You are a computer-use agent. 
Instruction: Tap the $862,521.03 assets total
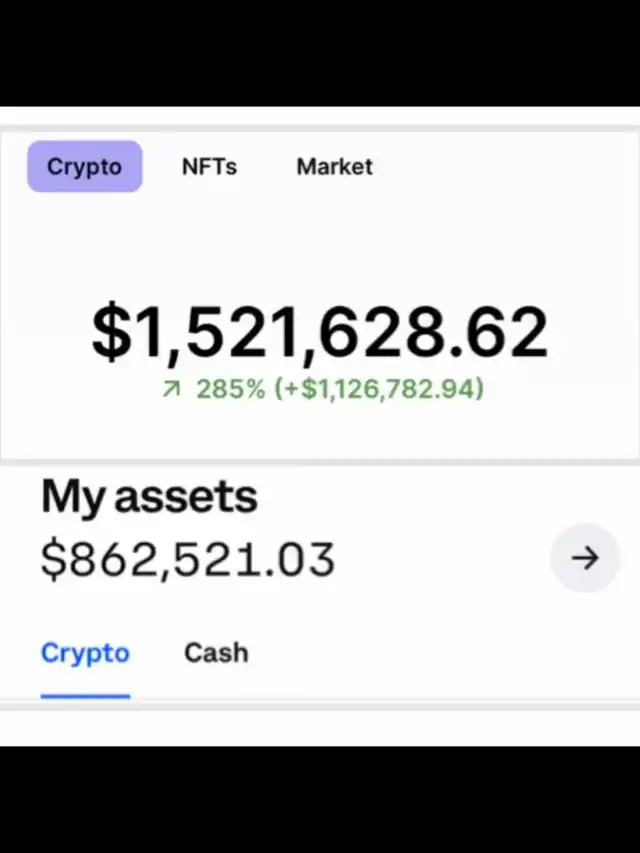[188, 560]
